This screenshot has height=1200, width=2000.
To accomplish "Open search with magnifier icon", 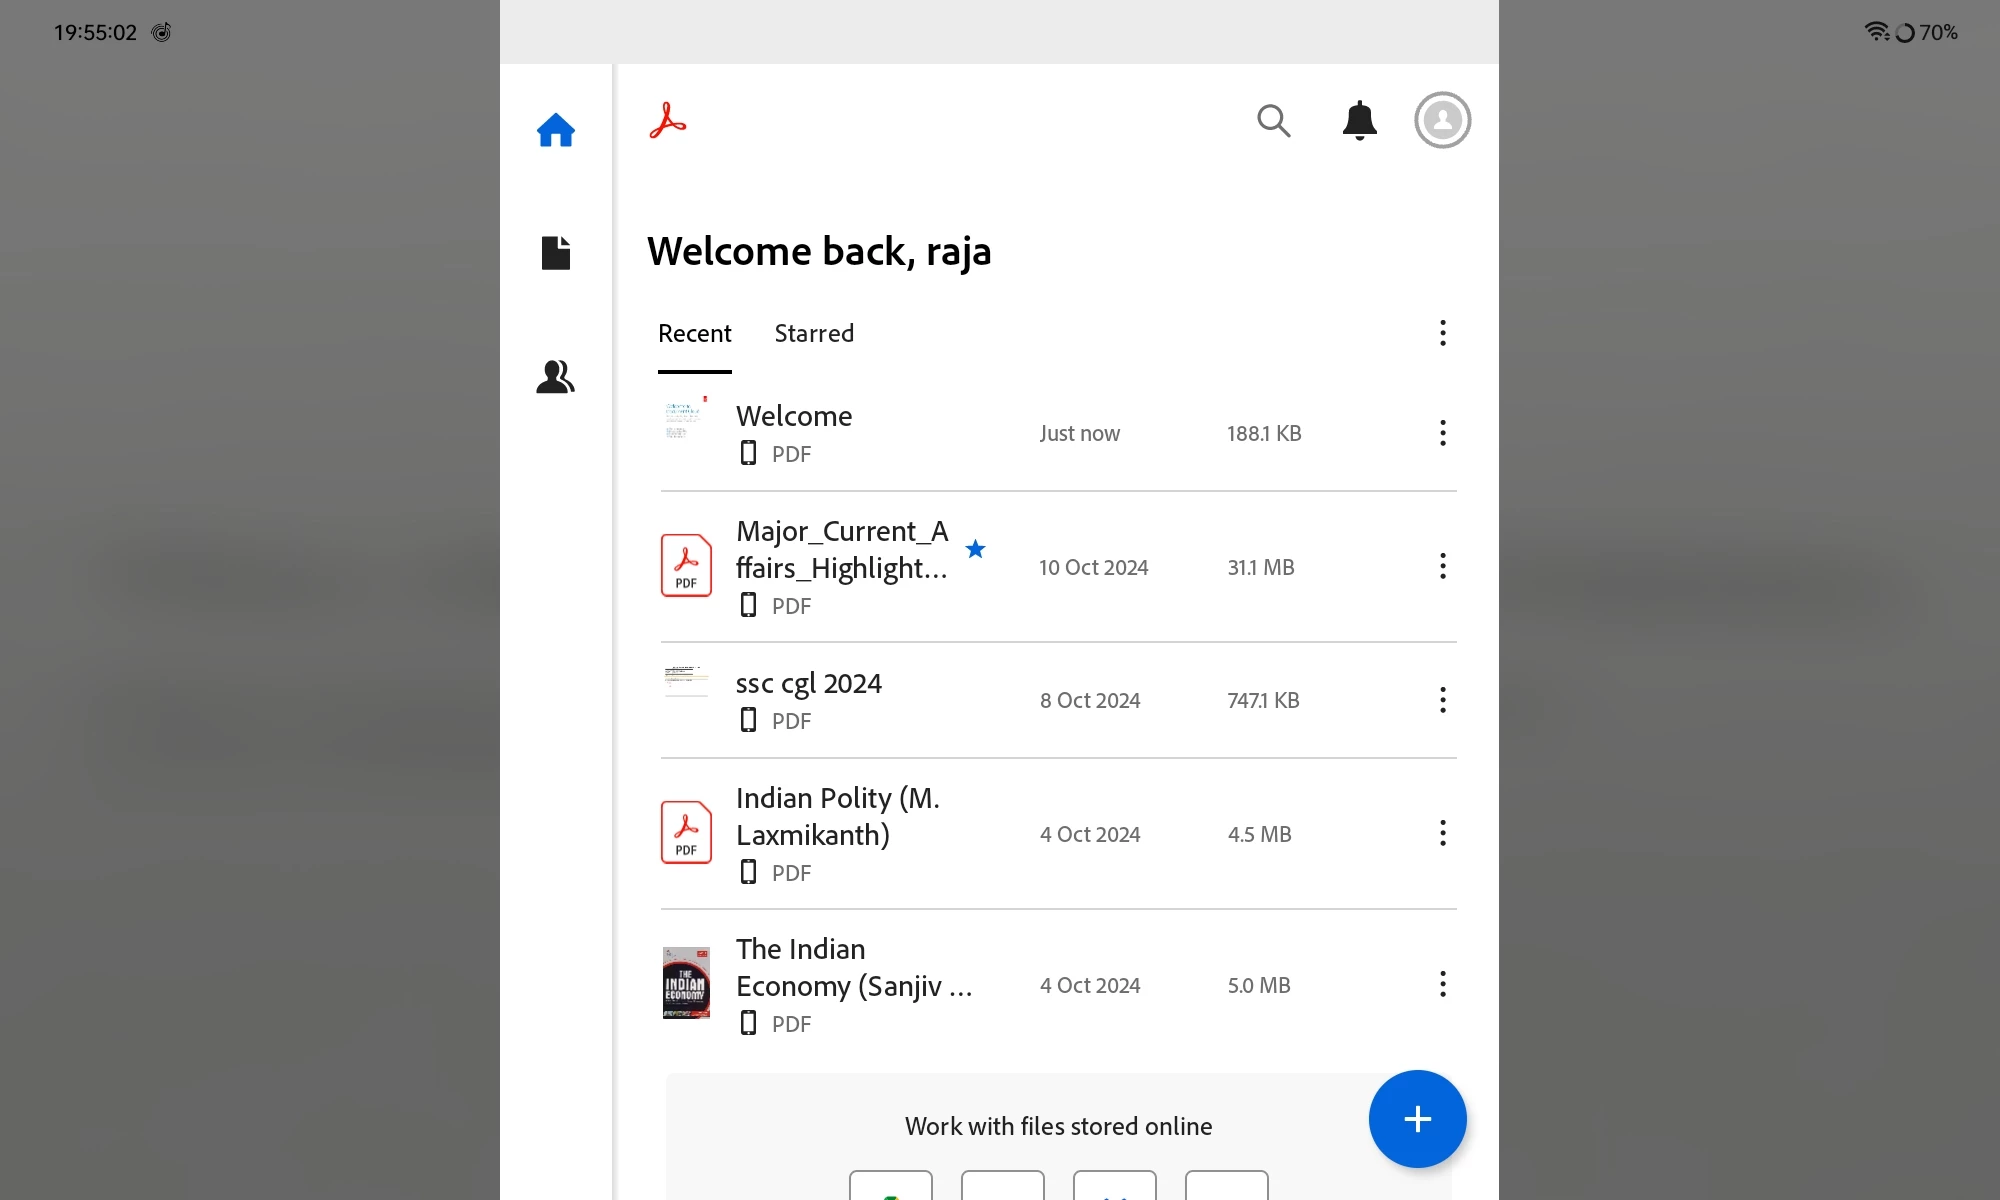I will pyautogui.click(x=1273, y=121).
